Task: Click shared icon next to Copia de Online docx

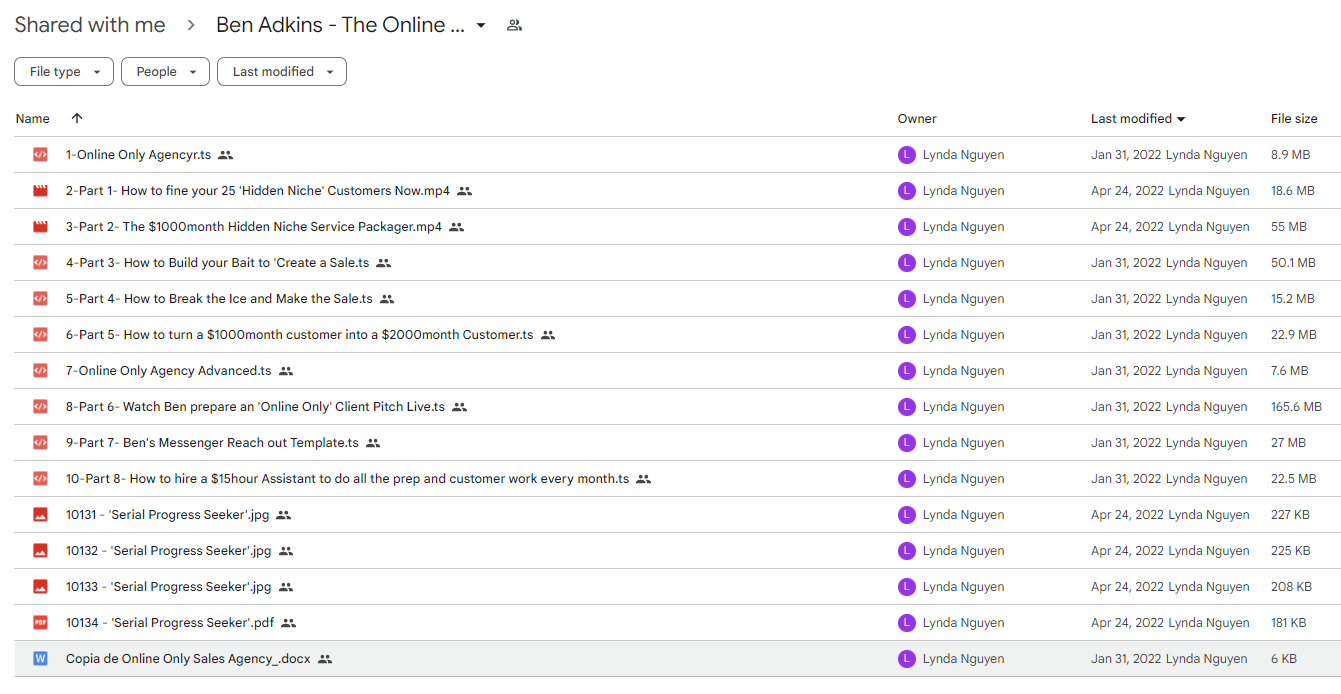Action: click(325, 659)
